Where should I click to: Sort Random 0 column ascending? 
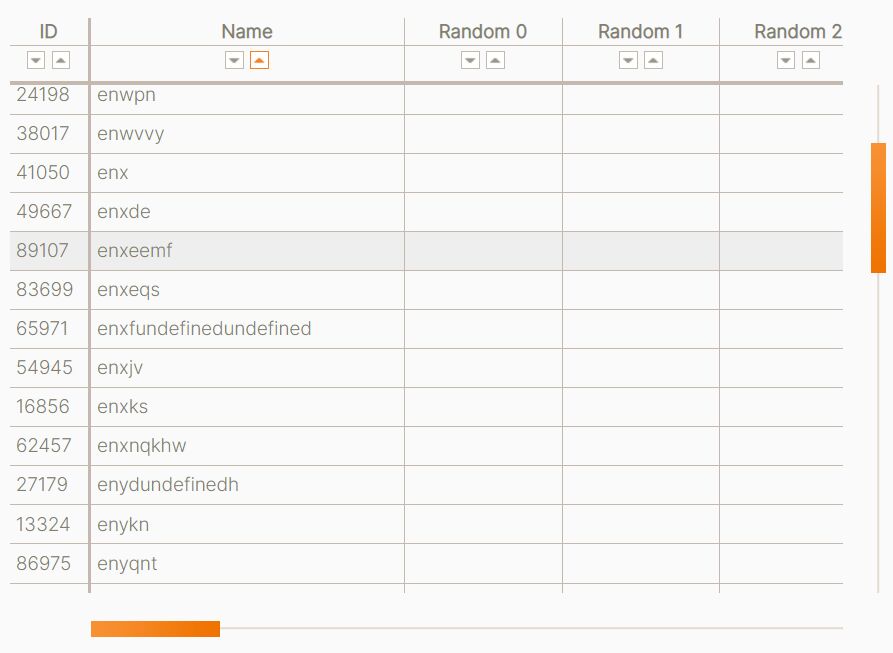(x=495, y=60)
